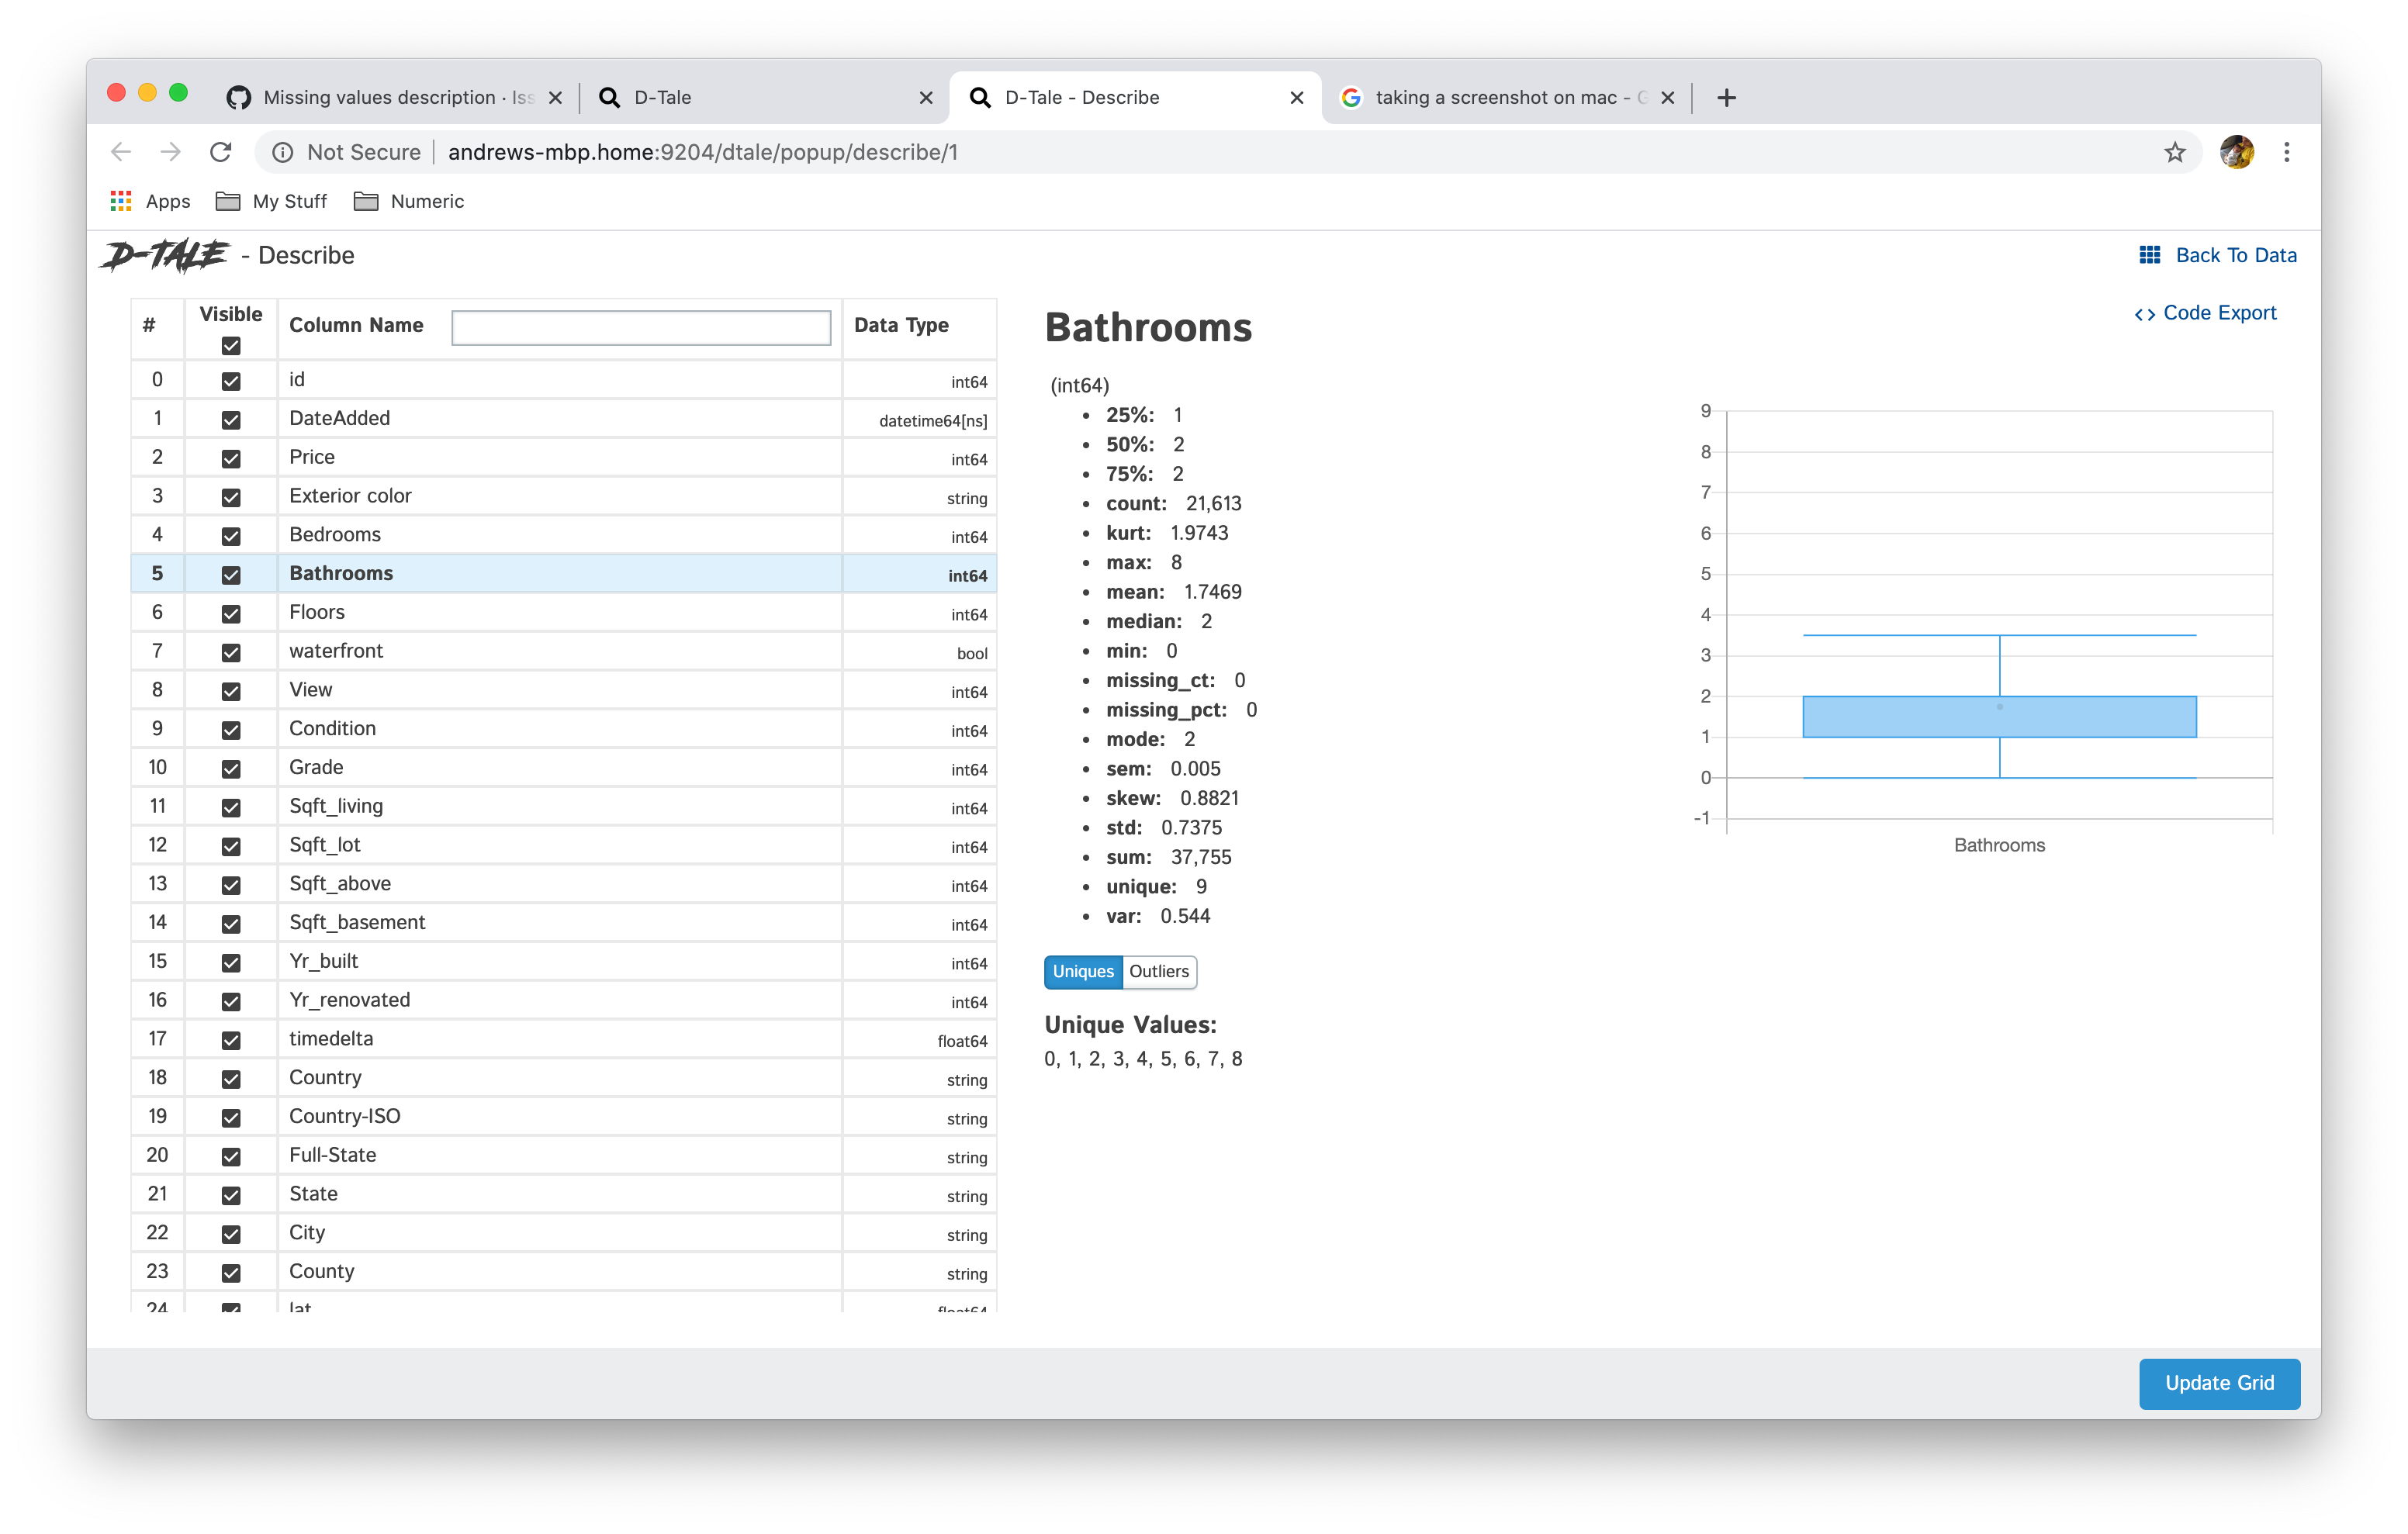Click the browser back arrow
Screen dimensions: 2408x1534
(121, 152)
